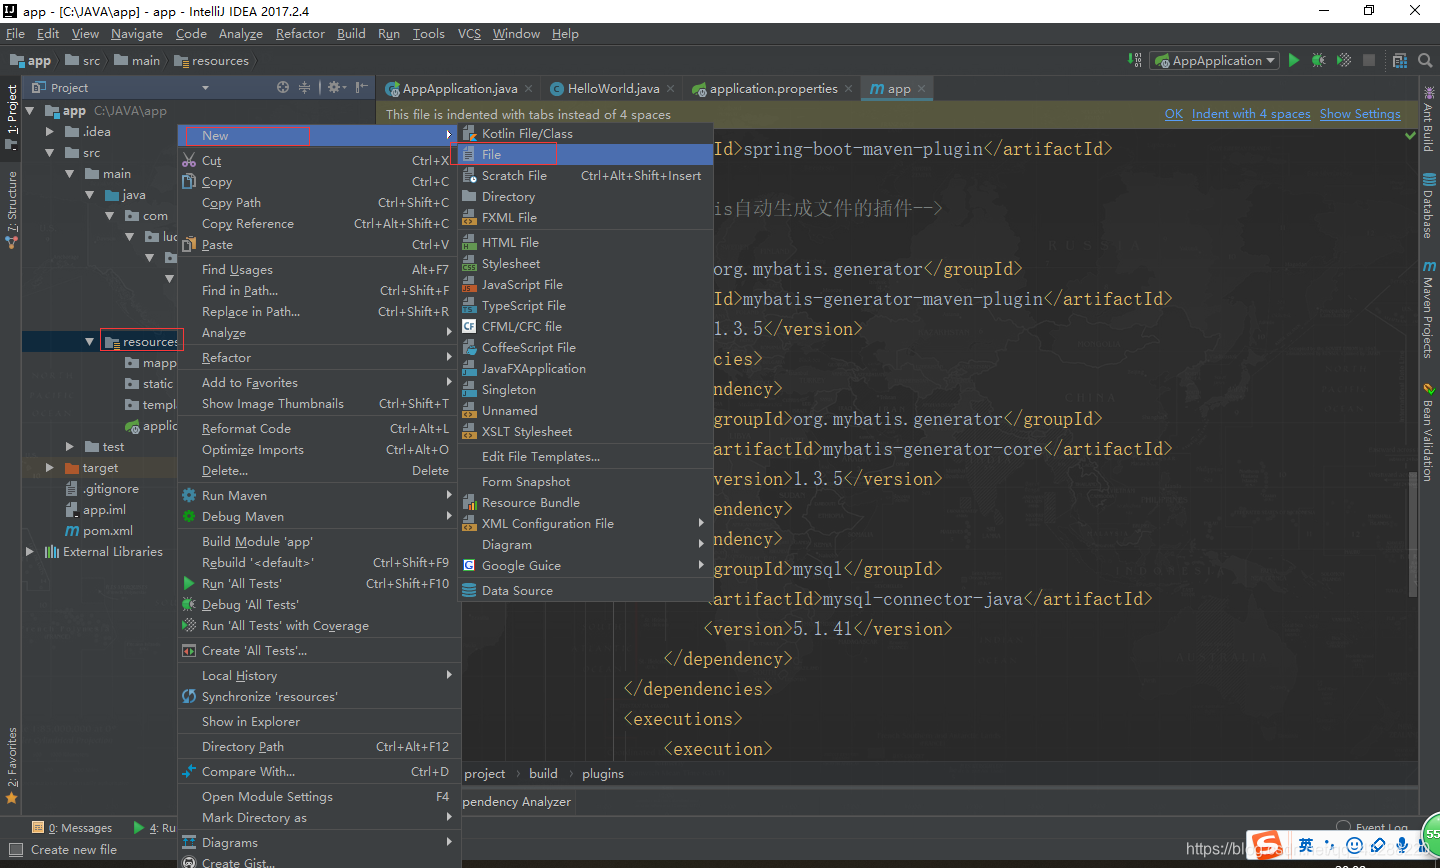
Task: Click Scroll from Source icon in Project panel
Action: [x=283, y=87]
